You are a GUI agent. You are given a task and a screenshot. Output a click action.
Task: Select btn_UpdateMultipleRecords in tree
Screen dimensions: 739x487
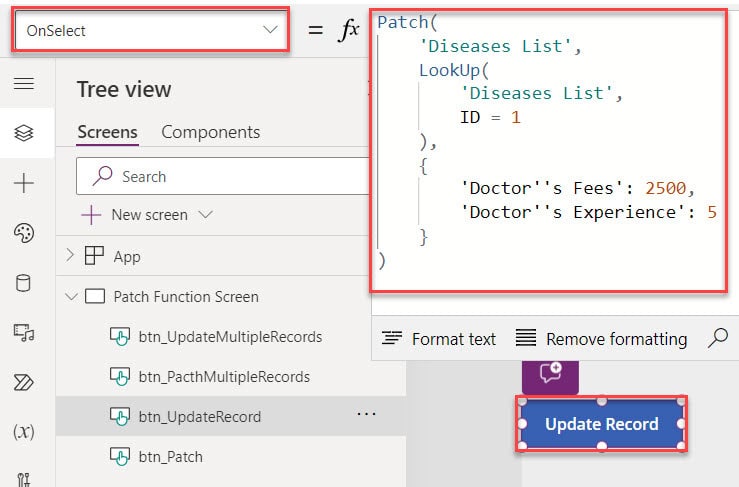pyautogui.click(x=230, y=337)
